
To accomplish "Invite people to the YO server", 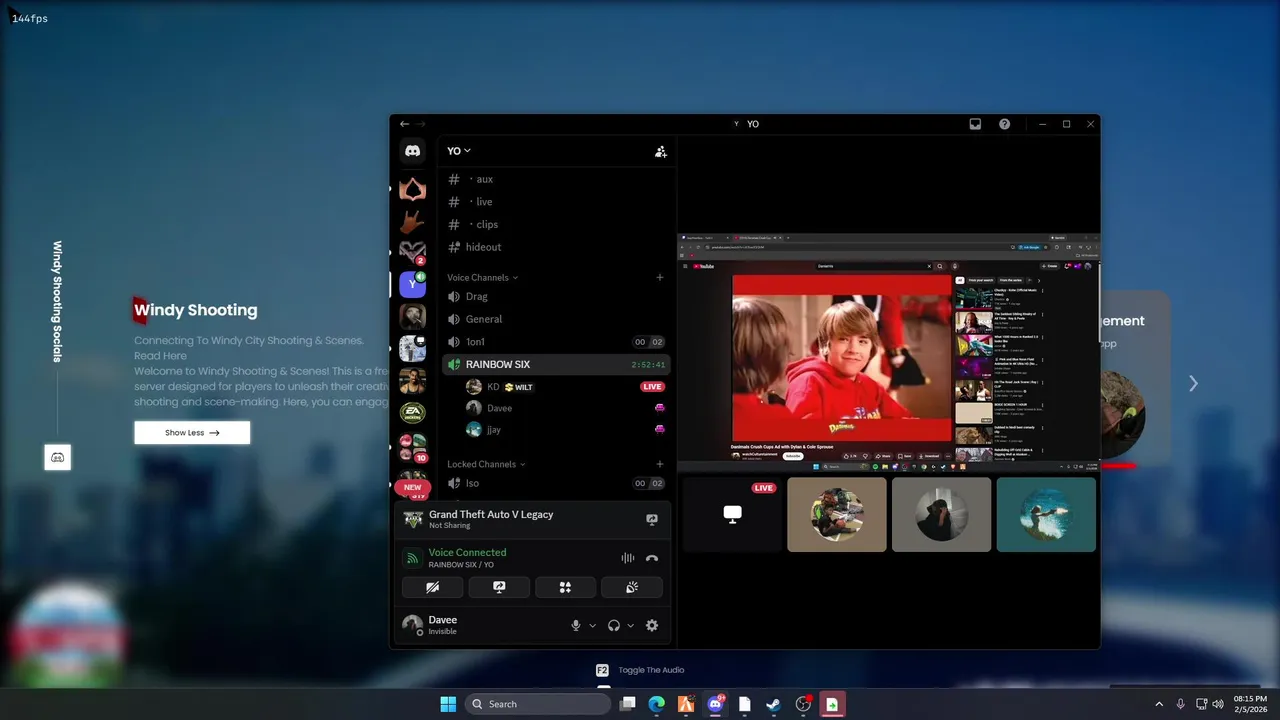I will pyautogui.click(x=660, y=151).
